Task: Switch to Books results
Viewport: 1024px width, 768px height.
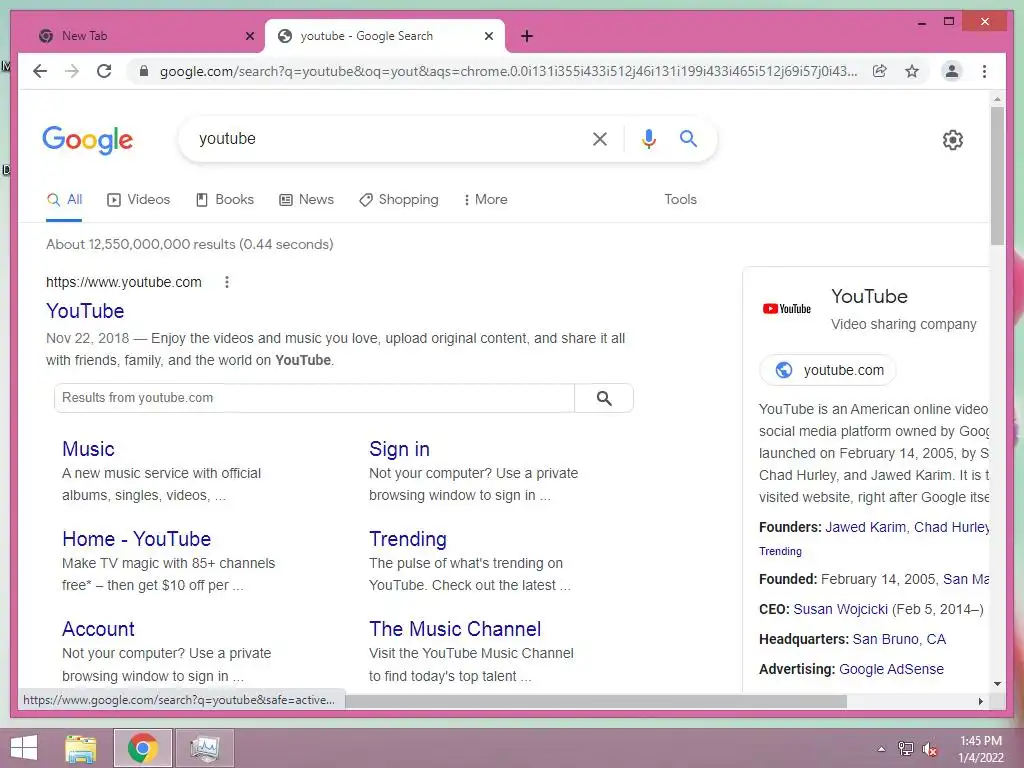Action: (x=225, y=200)
